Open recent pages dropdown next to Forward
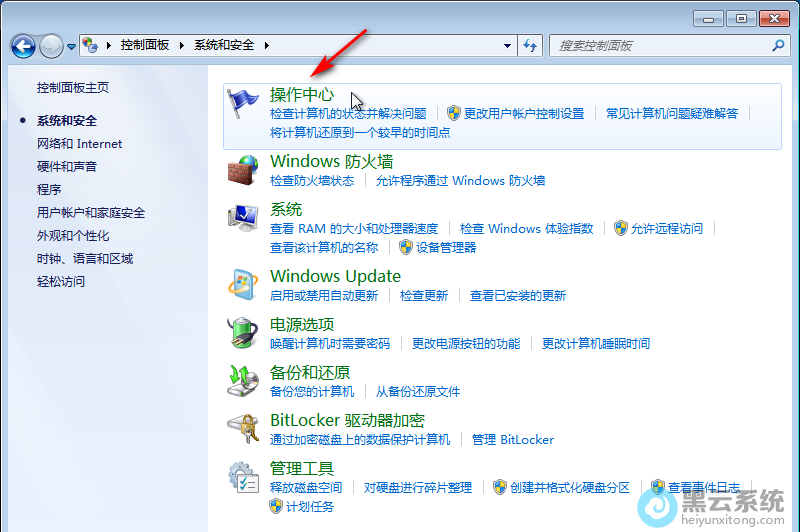Image resolution: width=800 pixels, height=532 pixels. click(x=71, y=47)
